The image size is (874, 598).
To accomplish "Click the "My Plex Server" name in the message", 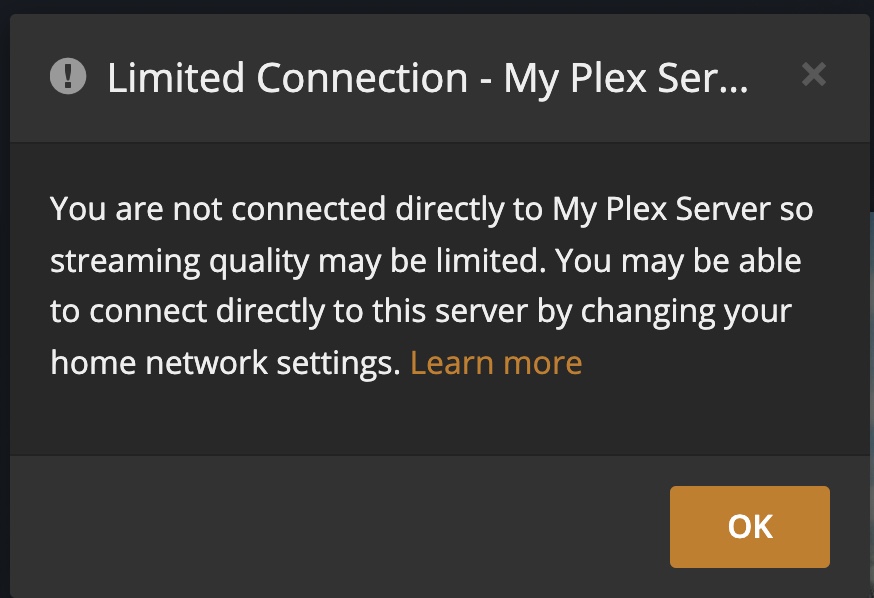I will click(662, 210).
